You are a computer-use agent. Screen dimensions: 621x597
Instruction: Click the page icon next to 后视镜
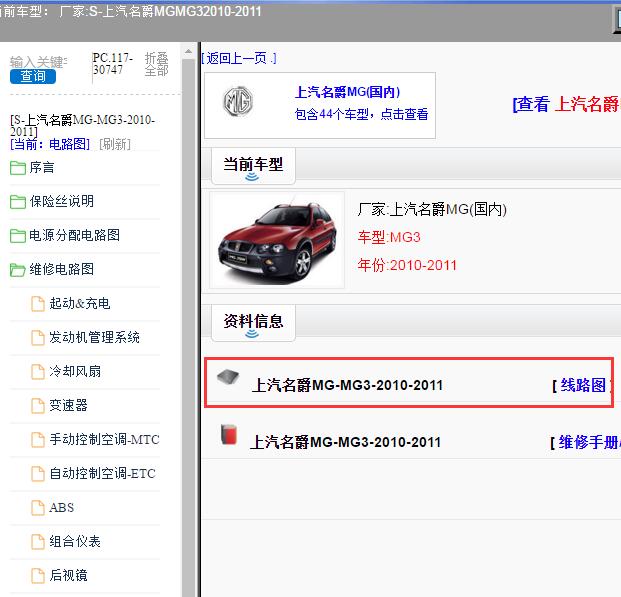click(x=38, y=576)
